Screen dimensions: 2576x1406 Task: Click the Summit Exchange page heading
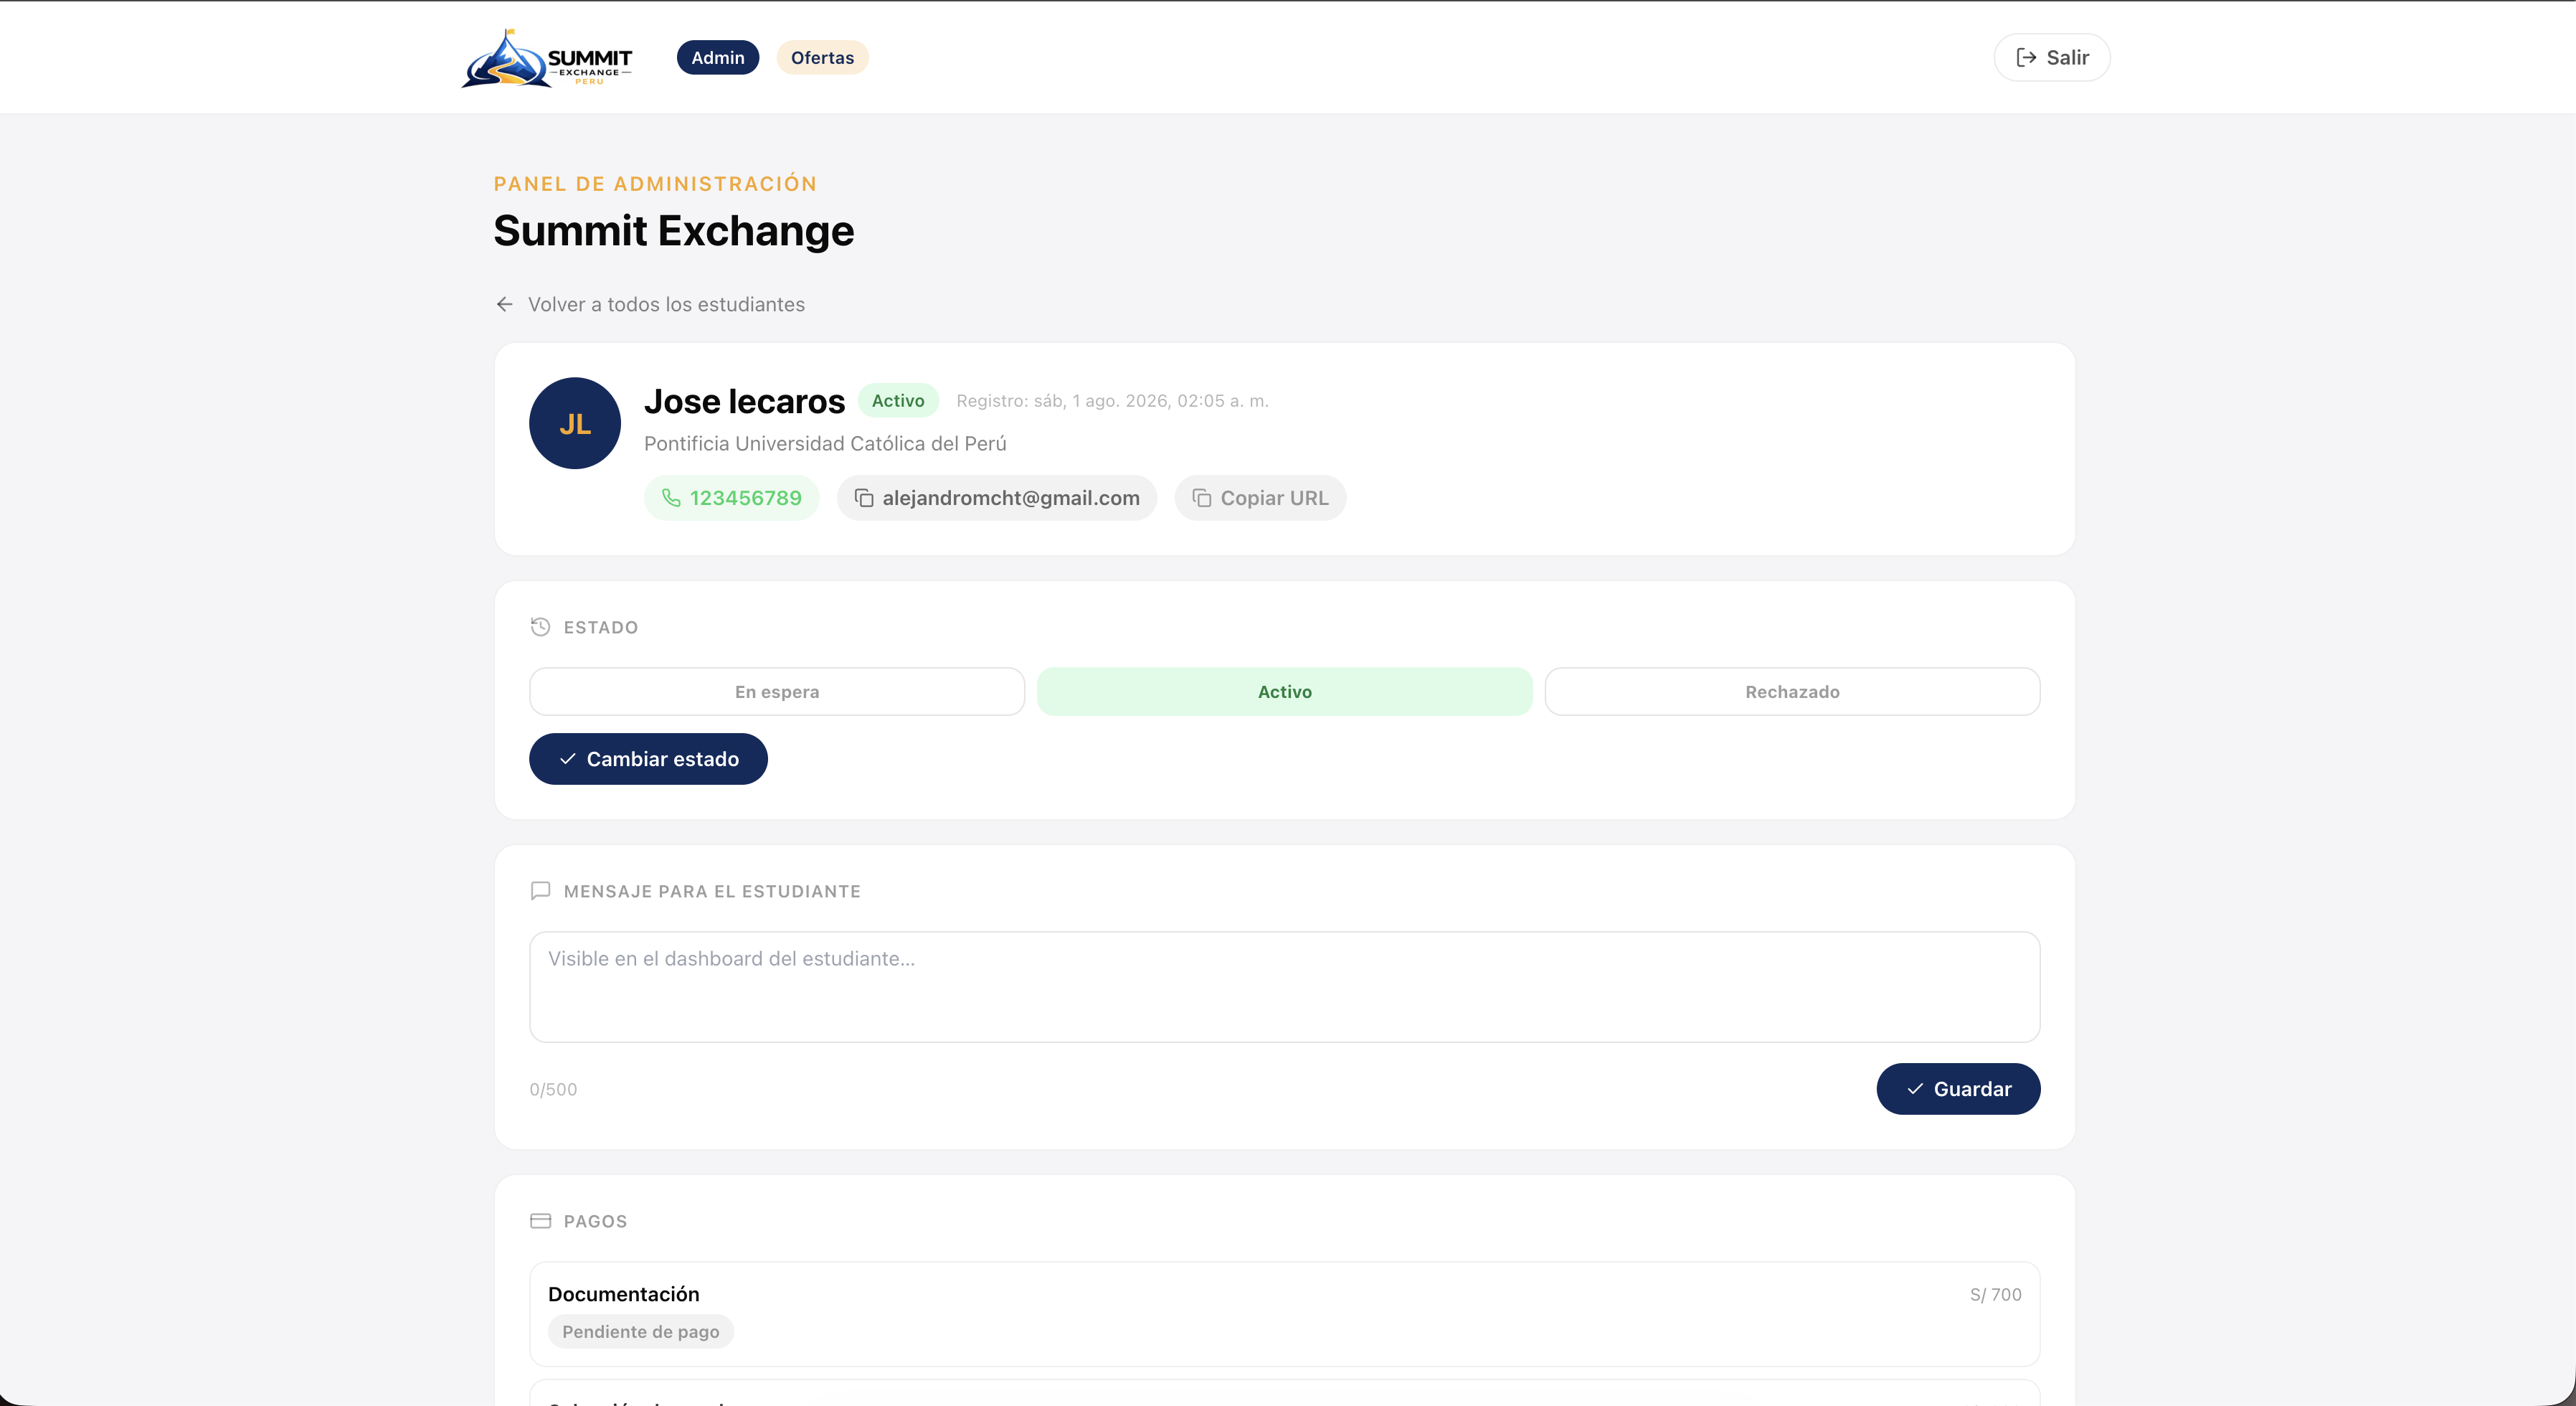pos(674,231)
